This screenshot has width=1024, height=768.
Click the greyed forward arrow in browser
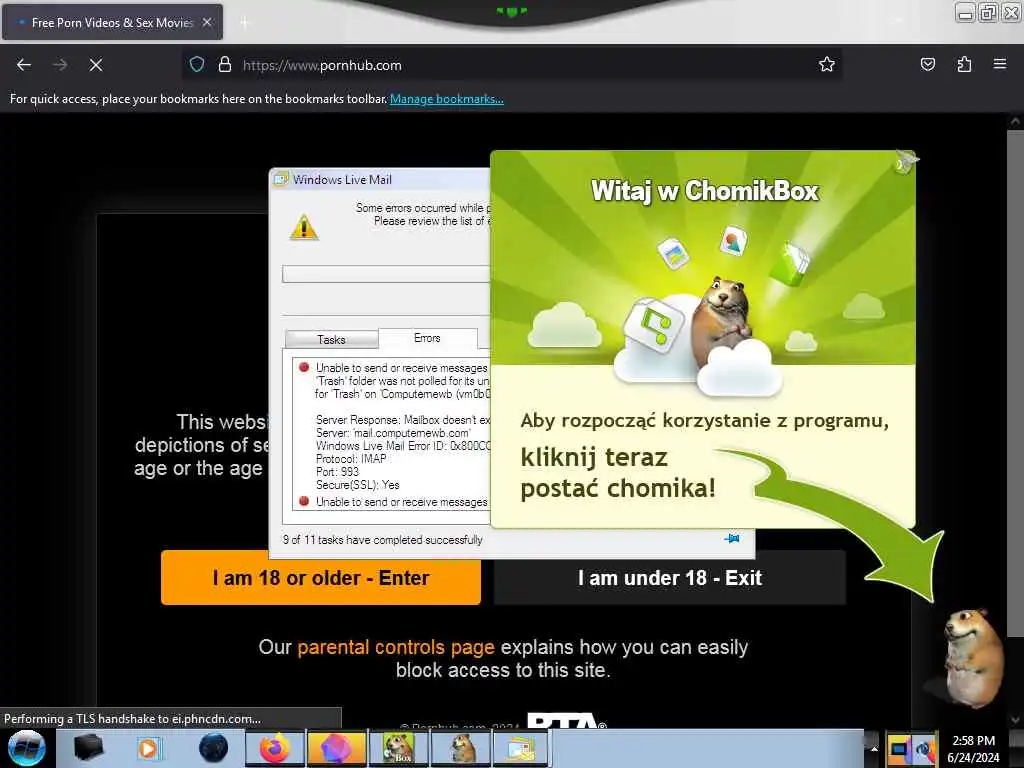click(60, 65)
